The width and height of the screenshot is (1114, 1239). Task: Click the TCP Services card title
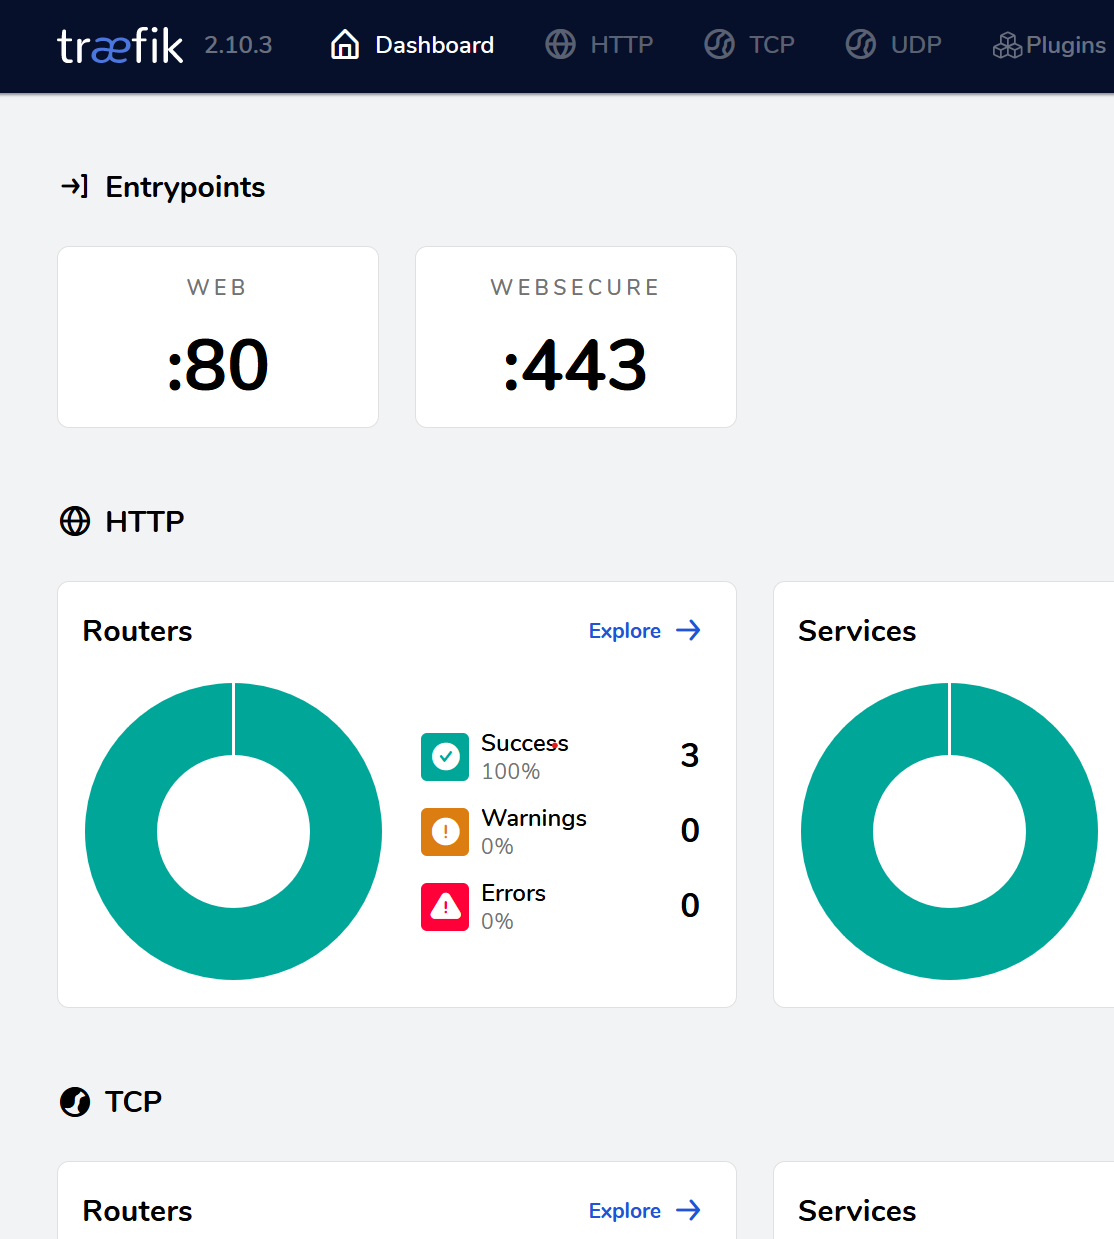tap(857, 1211)
